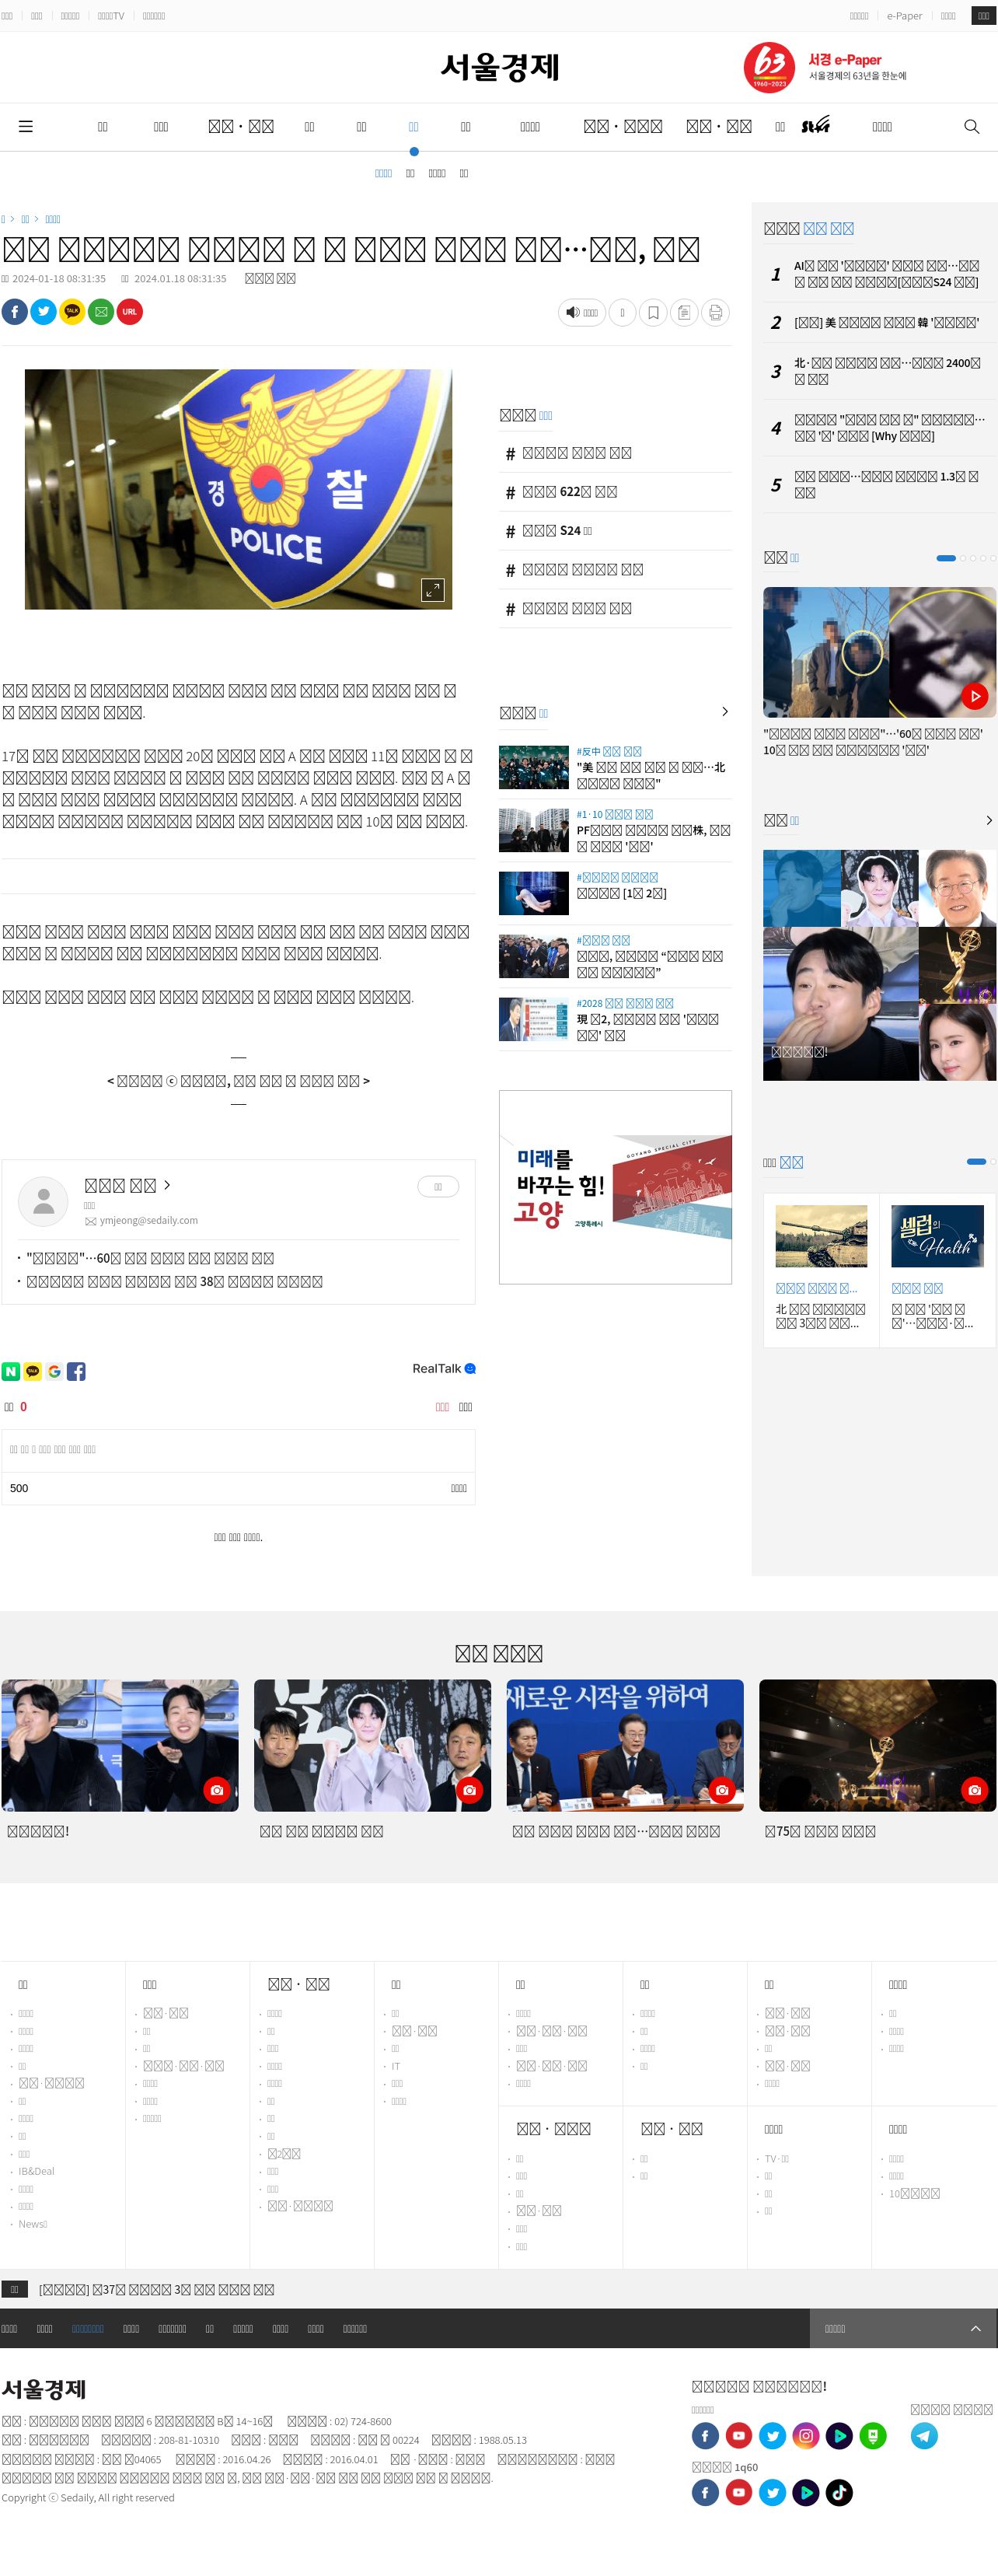Bookmark the article with the bookmark icon
The width and height of the screenshot is (998, 2576).
(653, 313)
